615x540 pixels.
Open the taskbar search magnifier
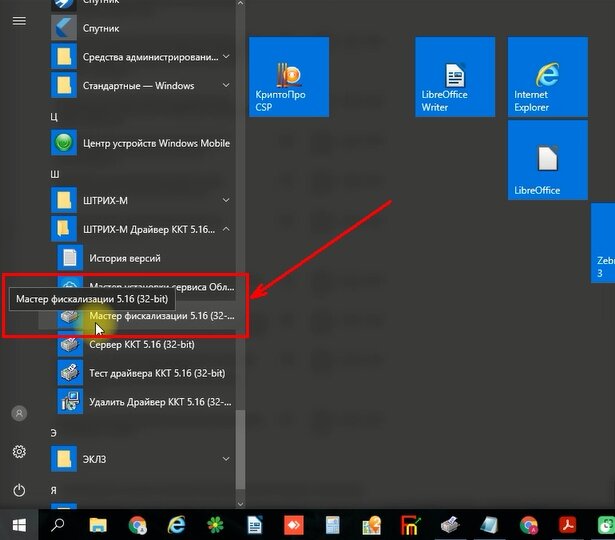58,525
